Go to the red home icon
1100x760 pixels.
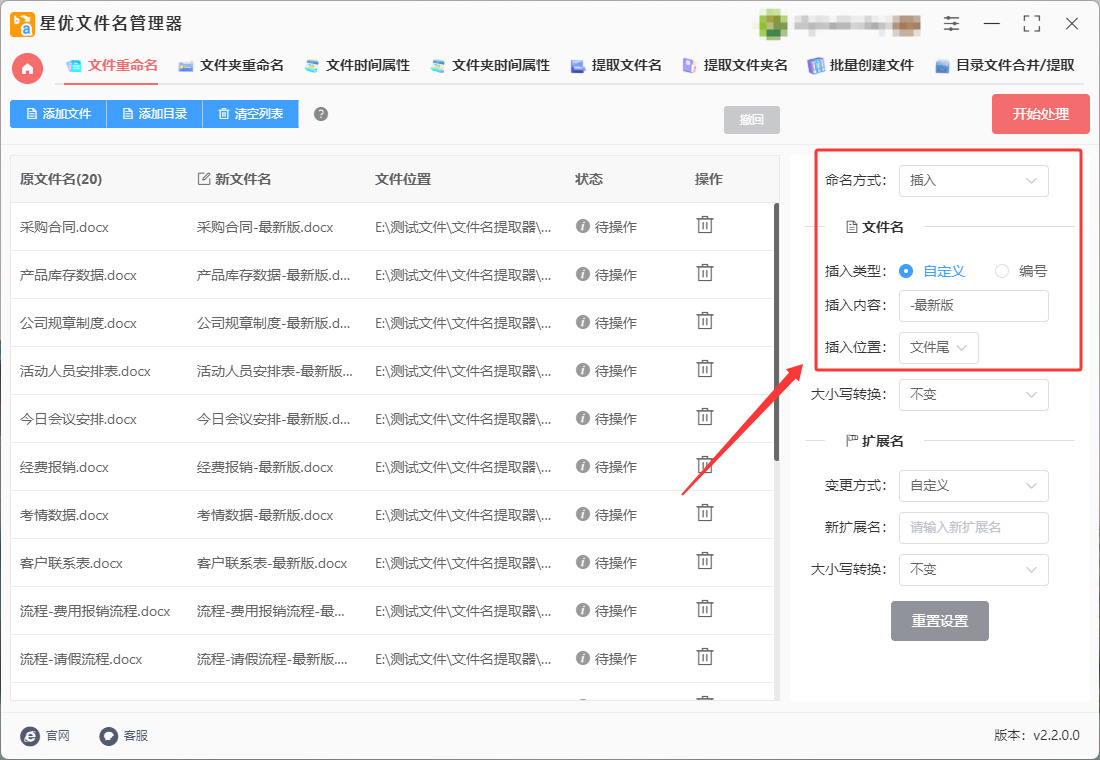coord(27,69)
